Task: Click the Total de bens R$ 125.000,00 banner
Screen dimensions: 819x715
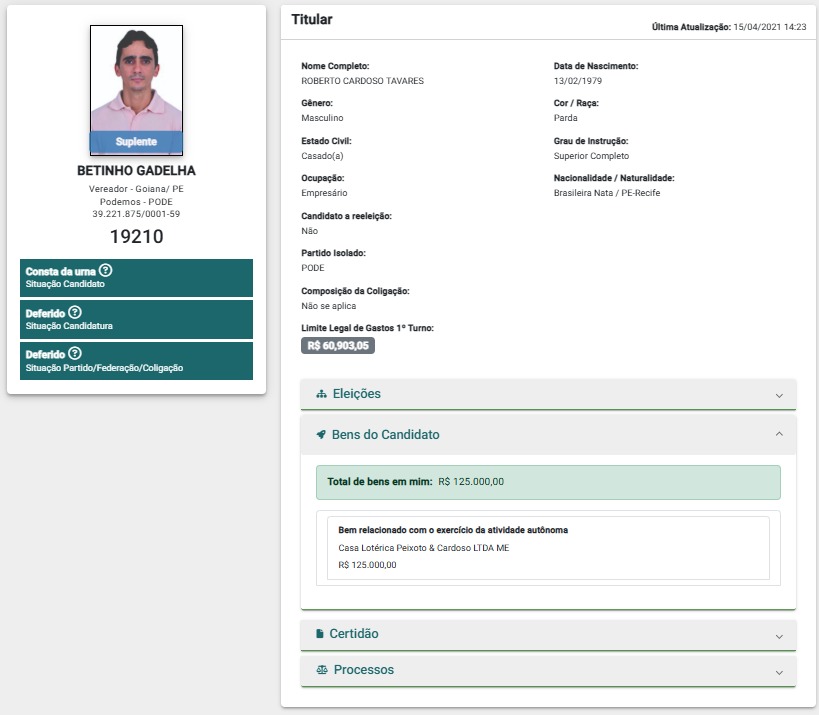Action: (x=548, y=482)
